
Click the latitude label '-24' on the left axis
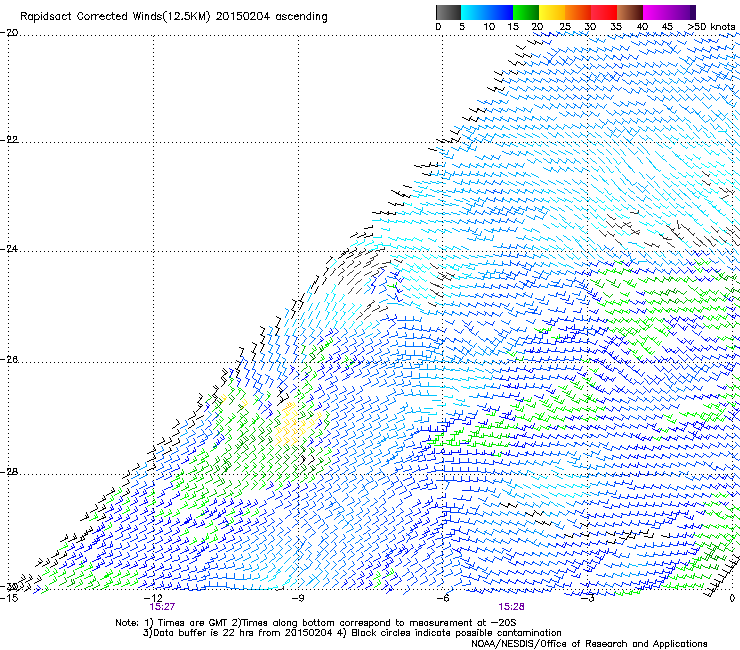[x=9, y=248]
